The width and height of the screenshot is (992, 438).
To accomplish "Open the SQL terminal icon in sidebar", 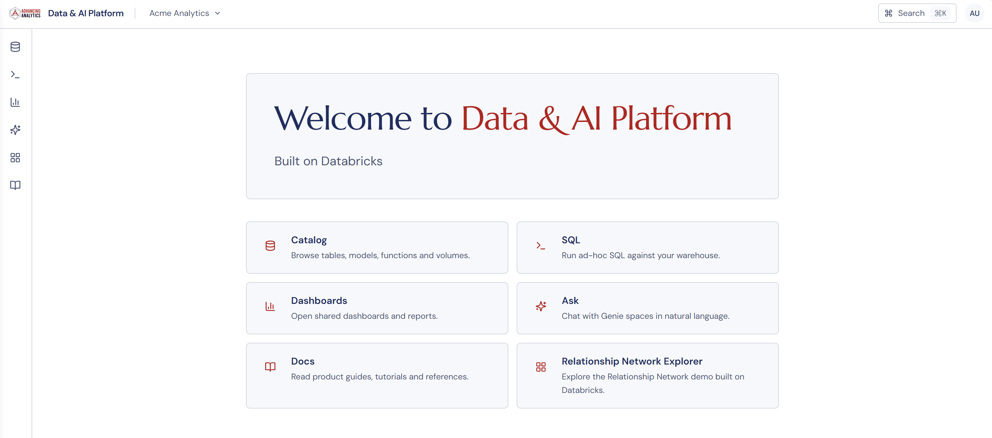I will coord(15,75).
